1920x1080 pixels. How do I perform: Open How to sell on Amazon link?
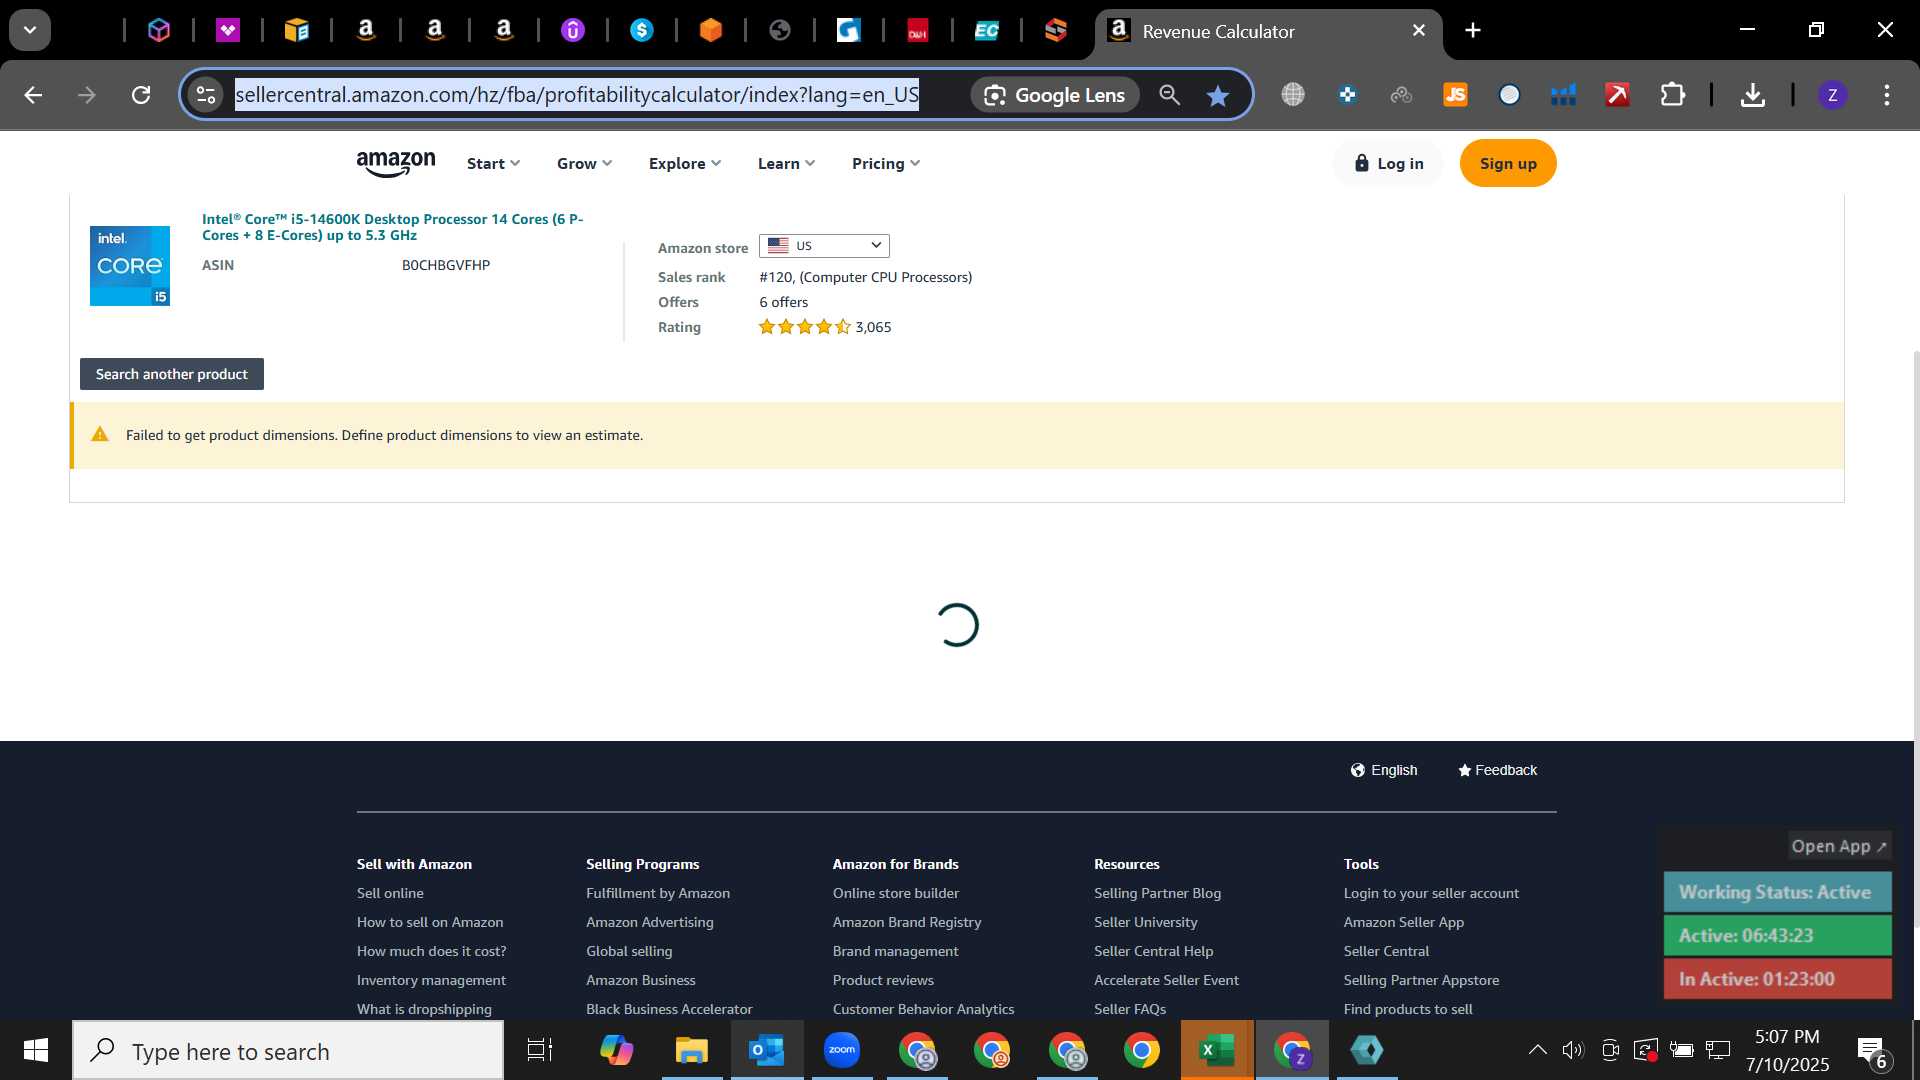[430, 922]
